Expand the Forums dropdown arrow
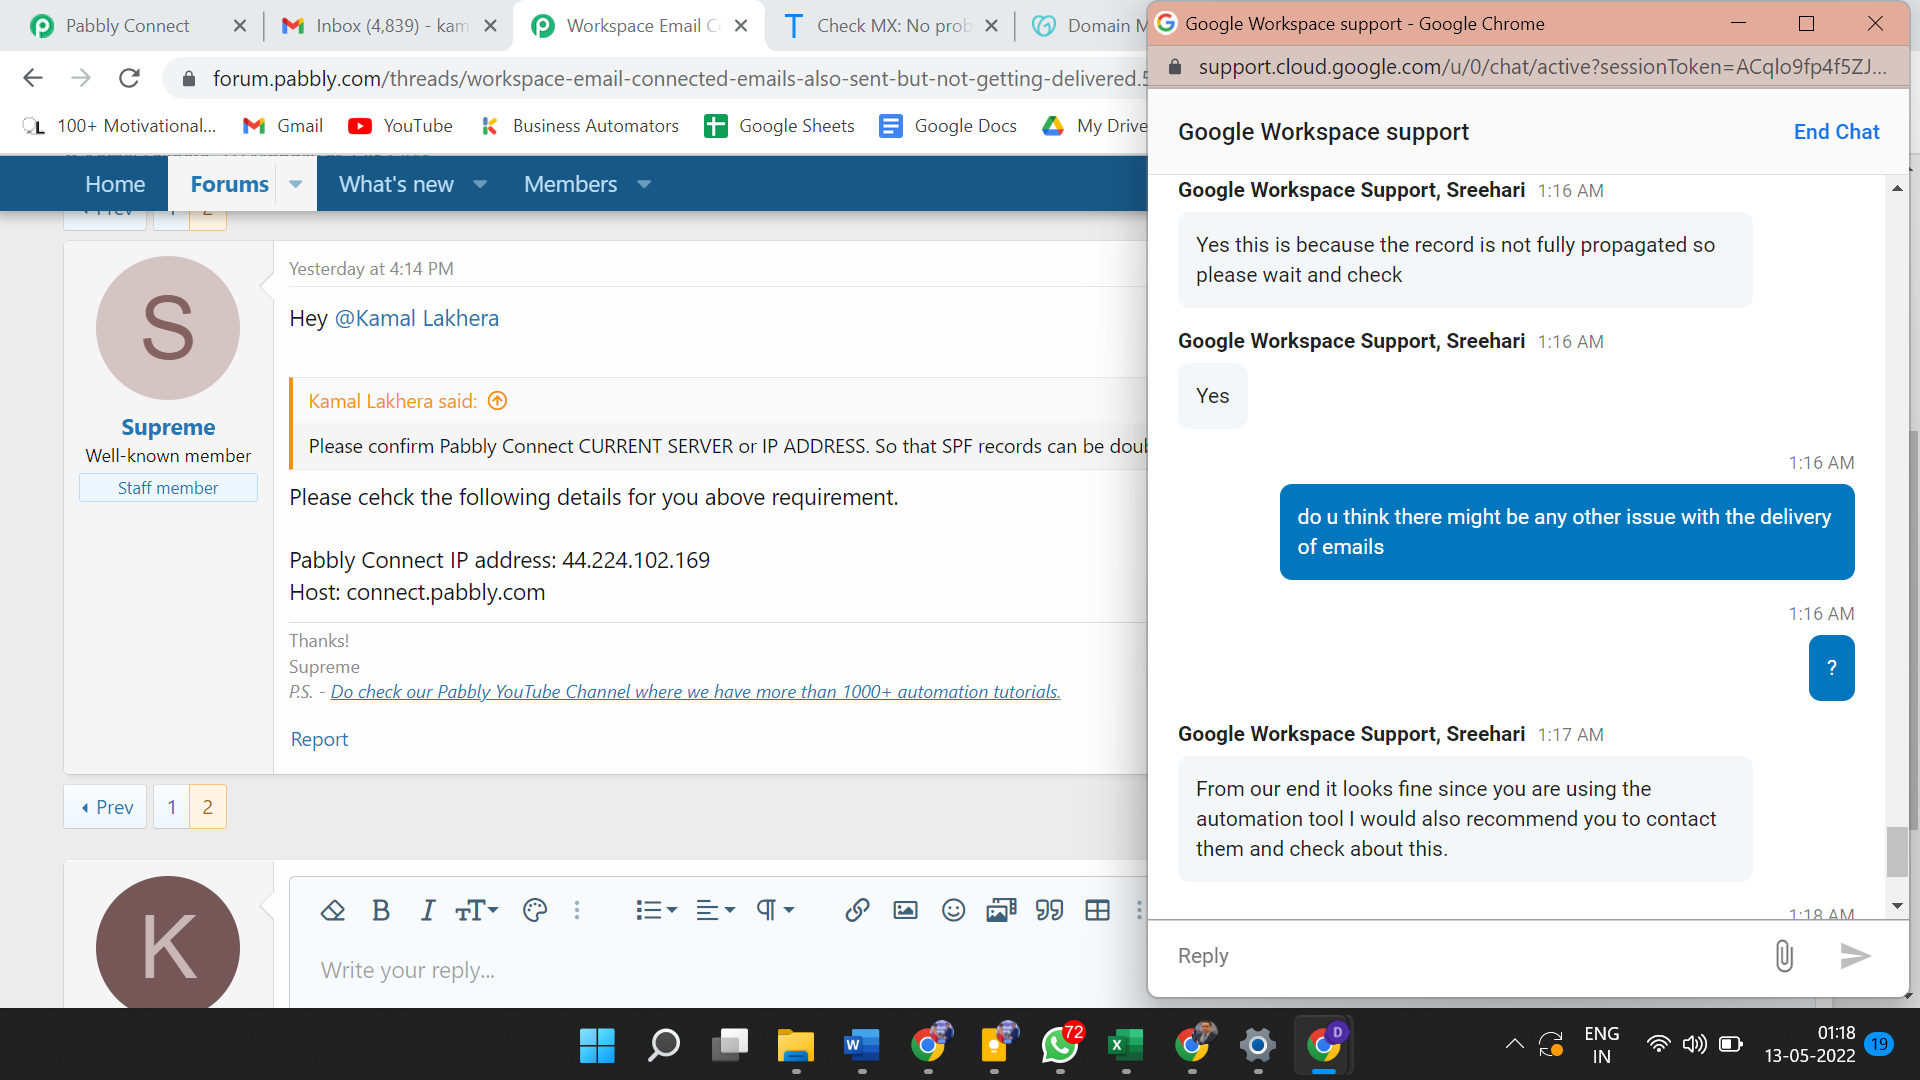1920x1080 pixels. tap(296, 184)
